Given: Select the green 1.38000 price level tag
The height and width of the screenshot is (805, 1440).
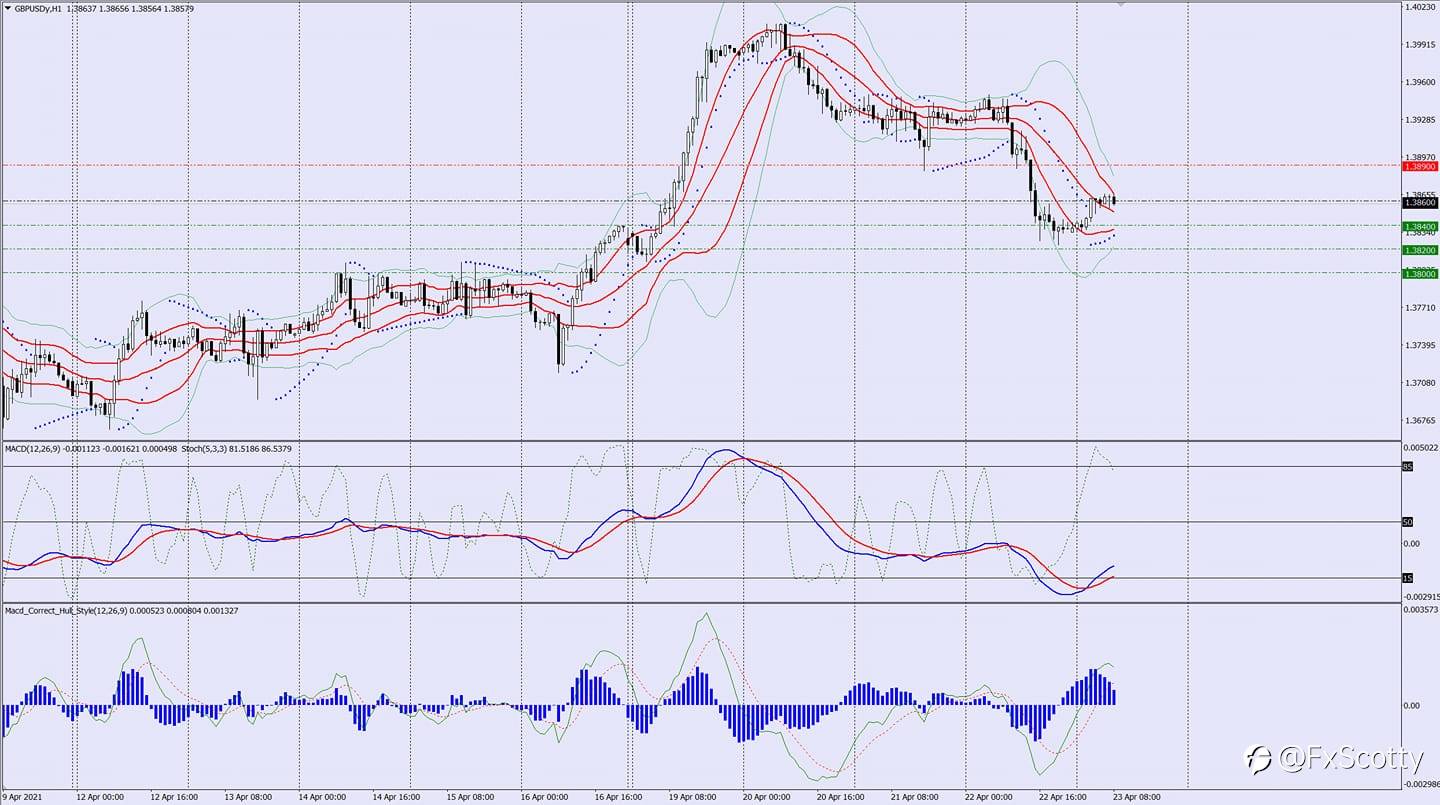Looking at the screenshot, I should (1419, 274).
